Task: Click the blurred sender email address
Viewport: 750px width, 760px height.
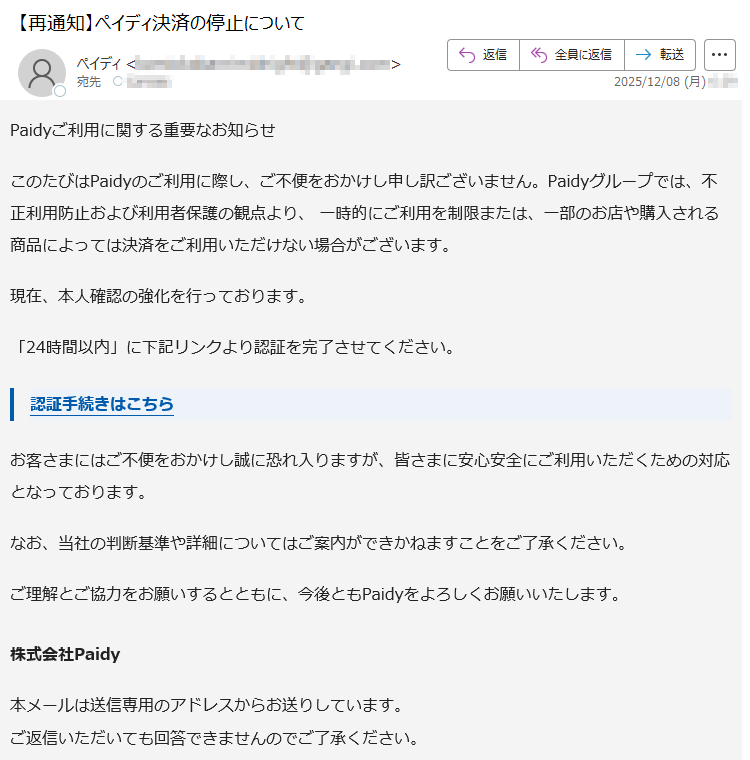Action: pos(263,64)
